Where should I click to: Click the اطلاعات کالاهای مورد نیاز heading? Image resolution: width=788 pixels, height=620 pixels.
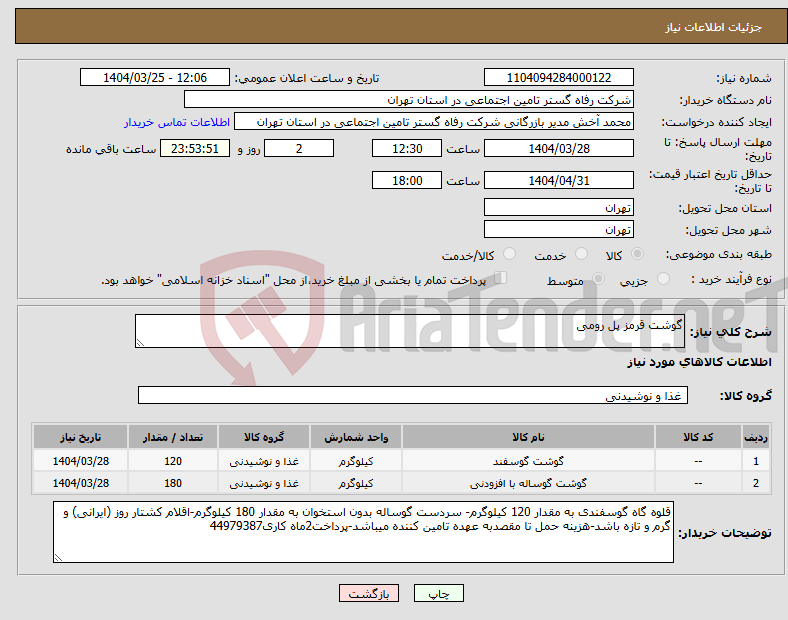[x=699, y=362]
